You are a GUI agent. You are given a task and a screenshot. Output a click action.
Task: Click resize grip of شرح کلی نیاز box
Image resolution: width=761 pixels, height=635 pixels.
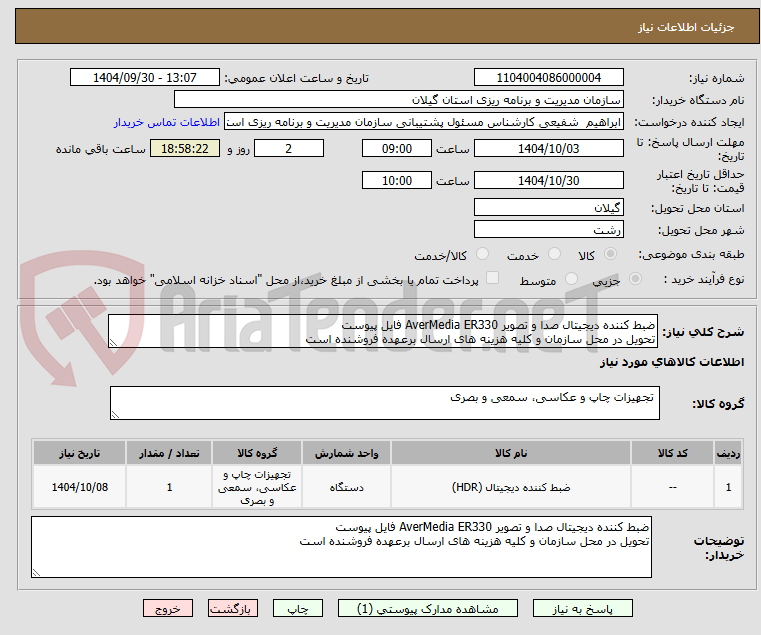pos(113,343)
